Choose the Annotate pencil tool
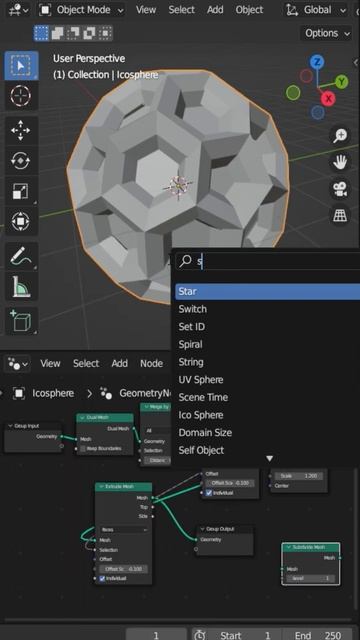 20,256
